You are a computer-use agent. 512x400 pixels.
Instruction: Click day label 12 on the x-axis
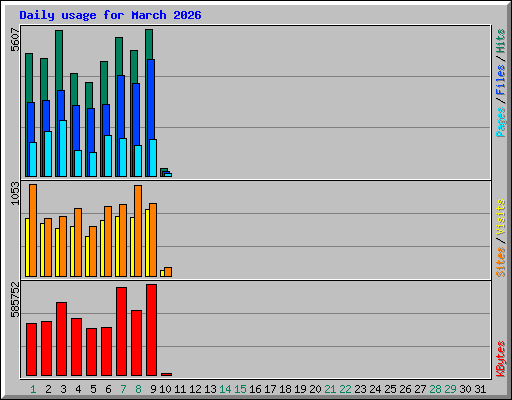coord(195,389)
